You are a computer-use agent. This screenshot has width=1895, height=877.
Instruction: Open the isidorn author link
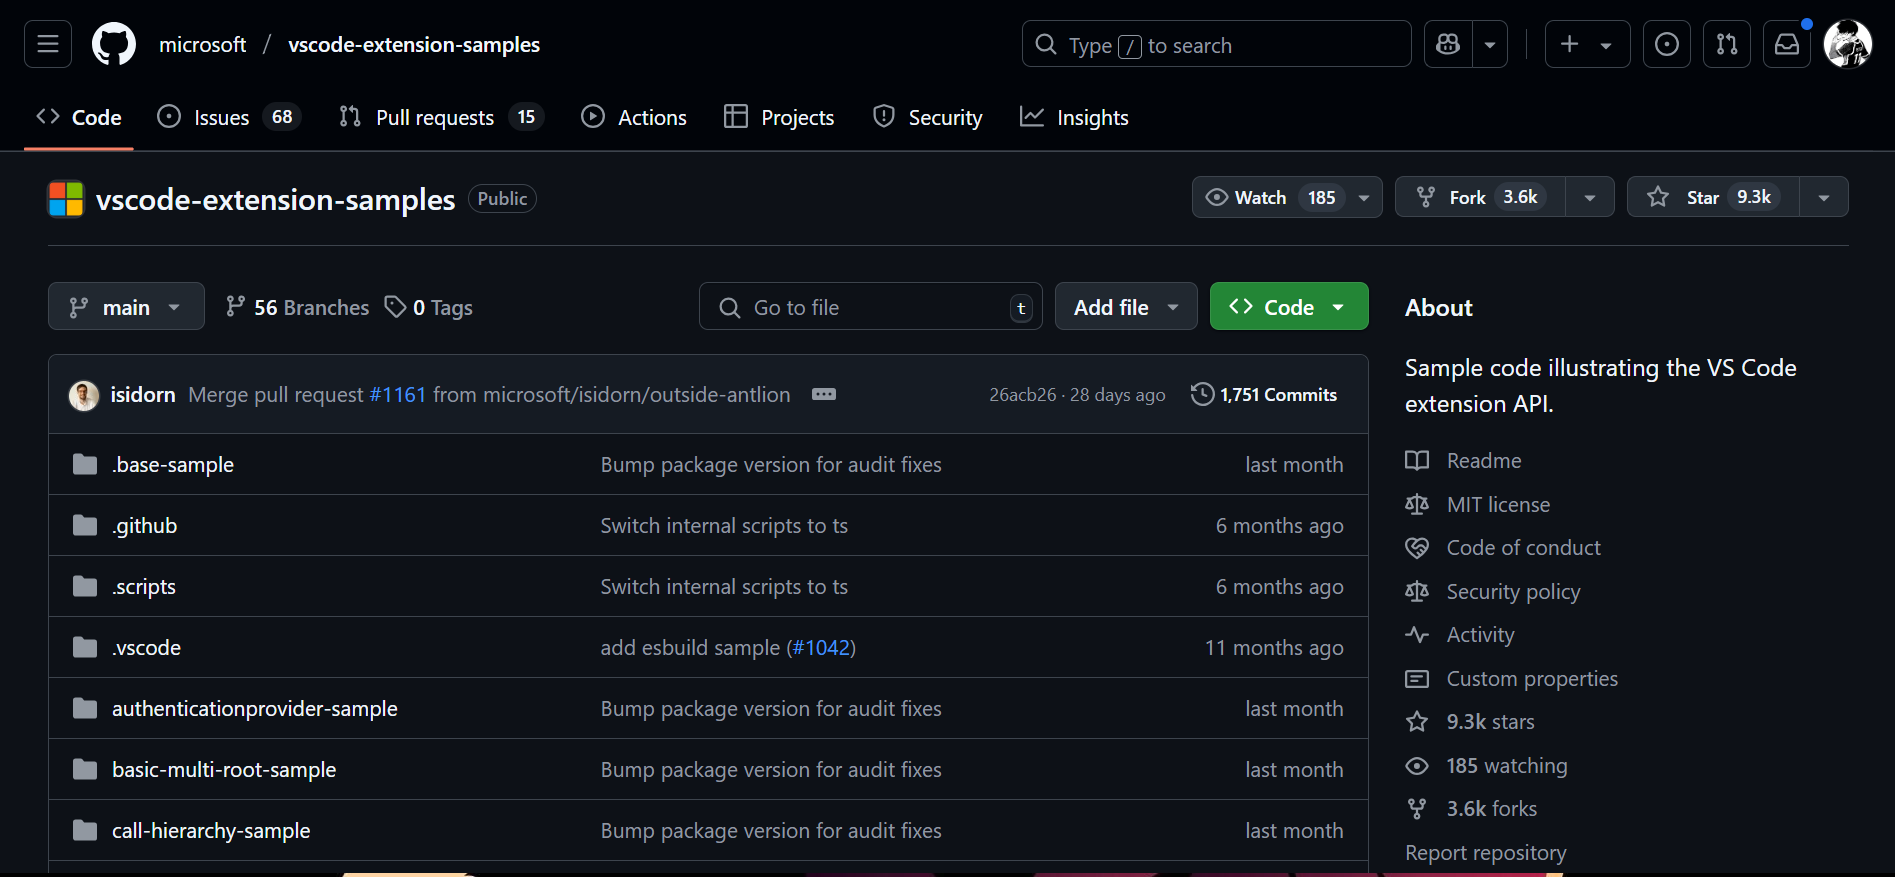[x=143, y=395]
